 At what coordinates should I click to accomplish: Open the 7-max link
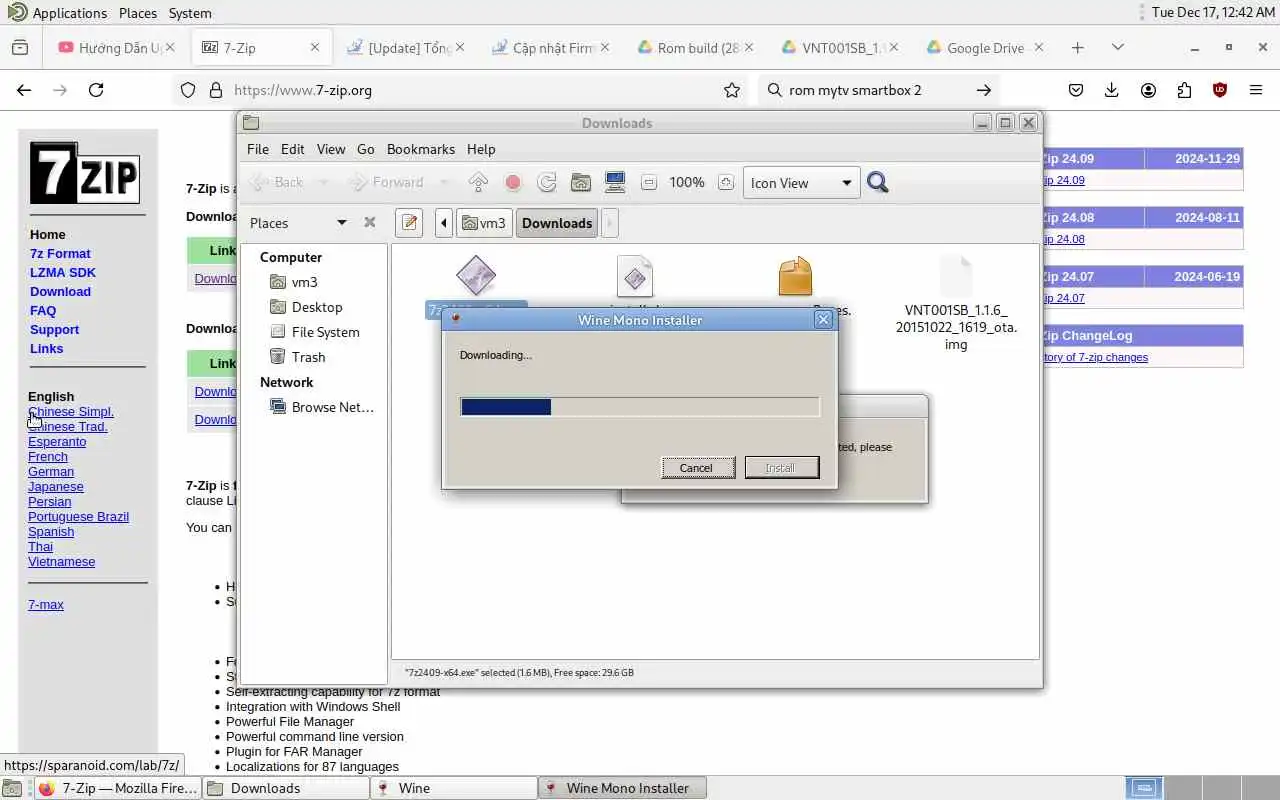(x=46, y=604)
